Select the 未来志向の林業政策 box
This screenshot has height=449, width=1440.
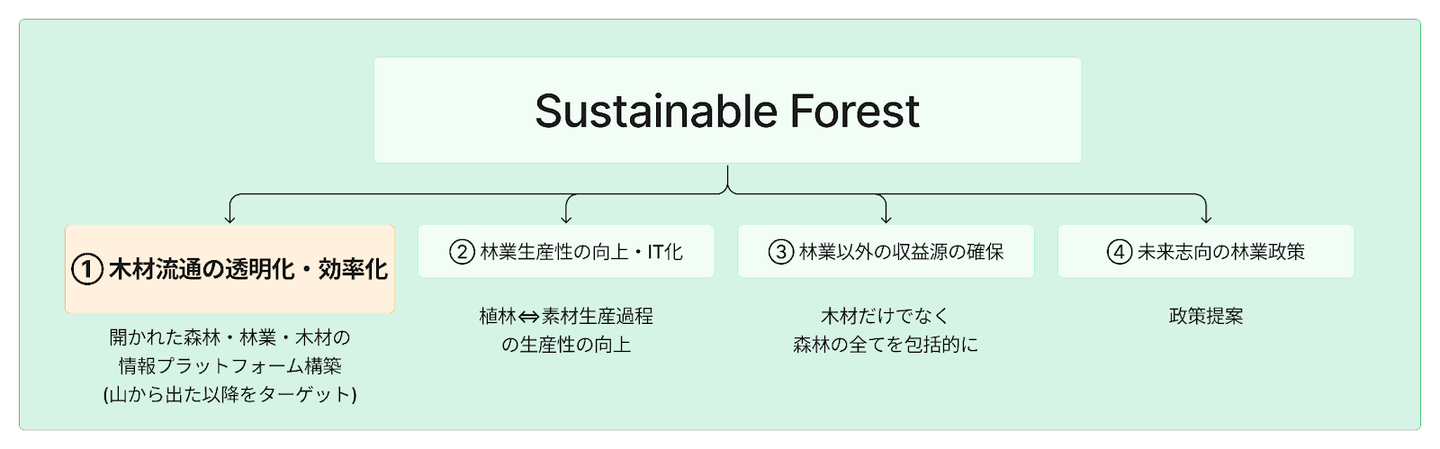click(1206, 251)
